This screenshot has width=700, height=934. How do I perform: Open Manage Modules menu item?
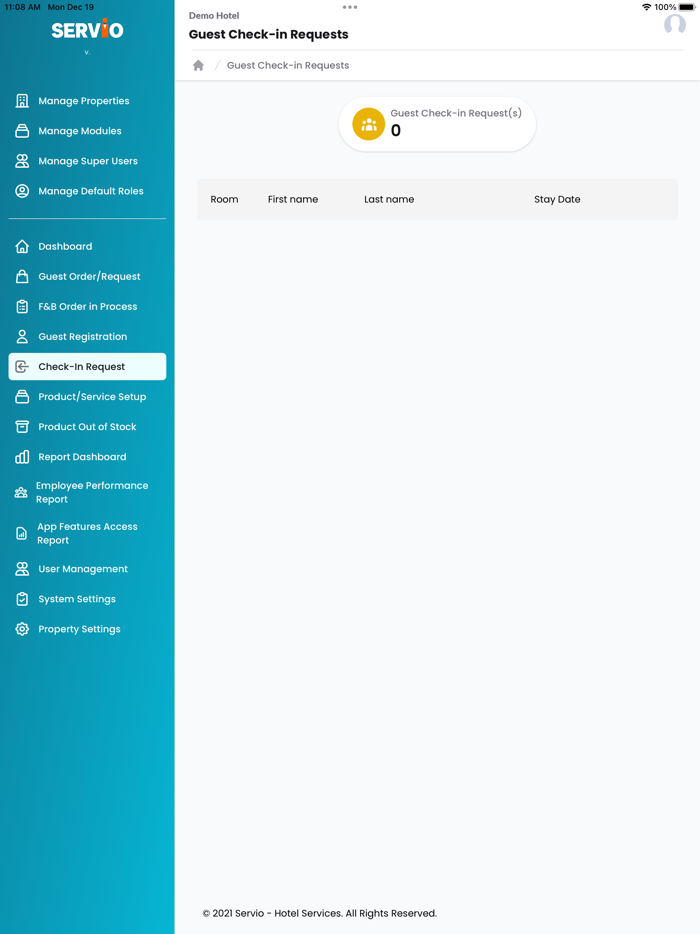87,131
